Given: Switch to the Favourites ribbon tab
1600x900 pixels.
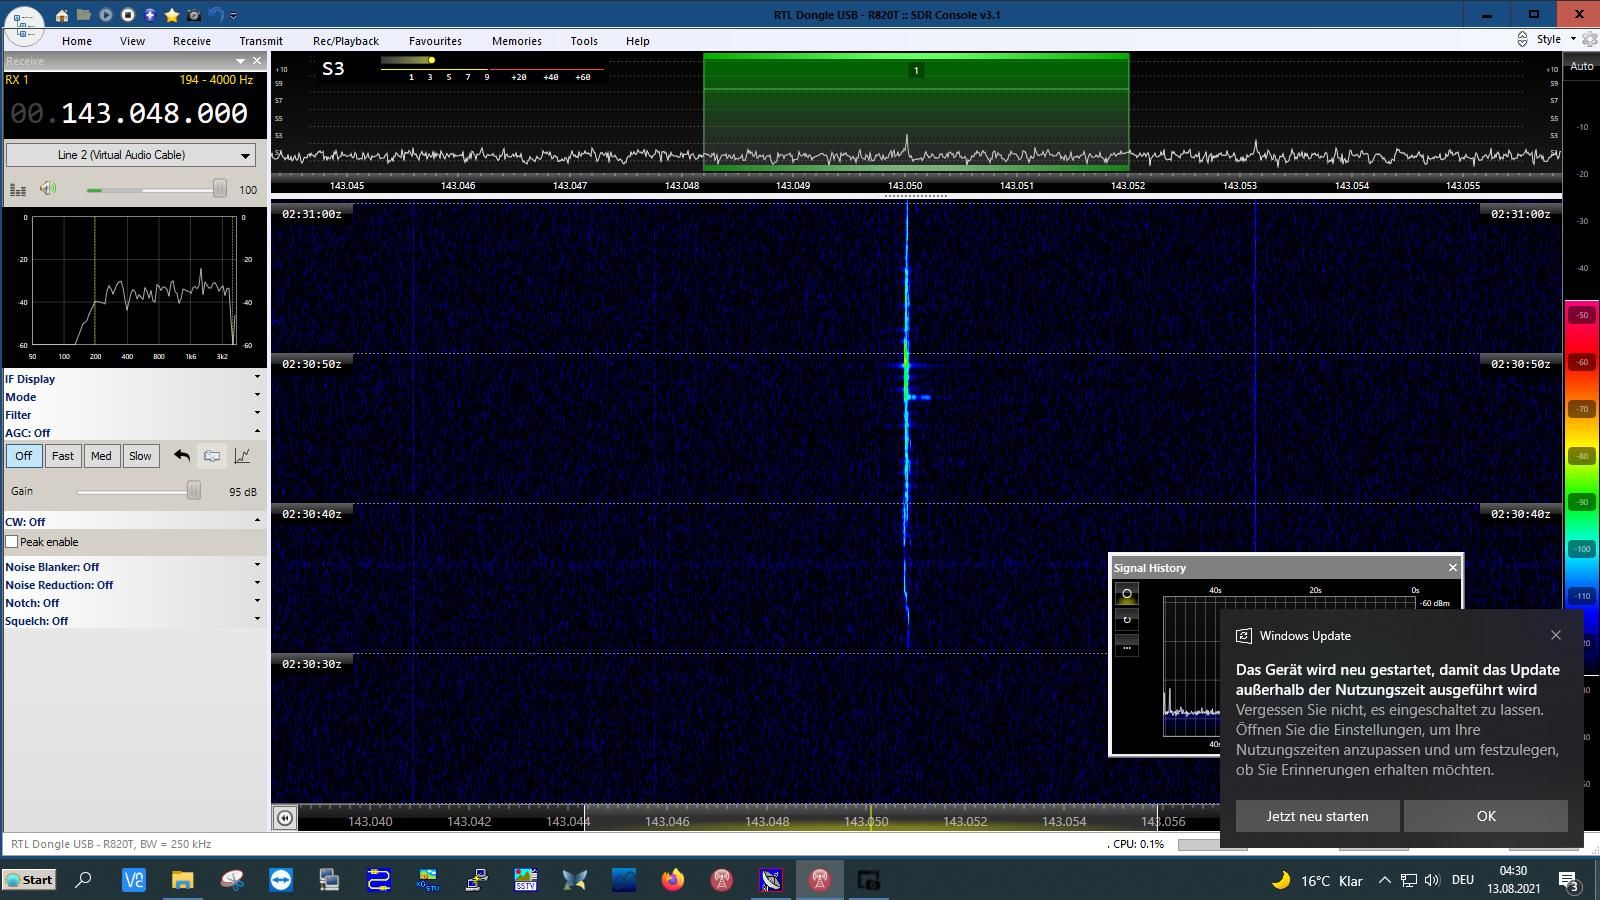Looking at the screenshot, I should 435,41.
